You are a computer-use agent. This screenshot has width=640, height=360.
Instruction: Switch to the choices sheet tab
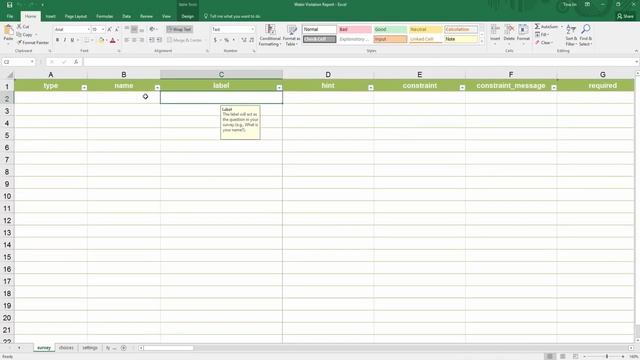[x=66, y=348]
